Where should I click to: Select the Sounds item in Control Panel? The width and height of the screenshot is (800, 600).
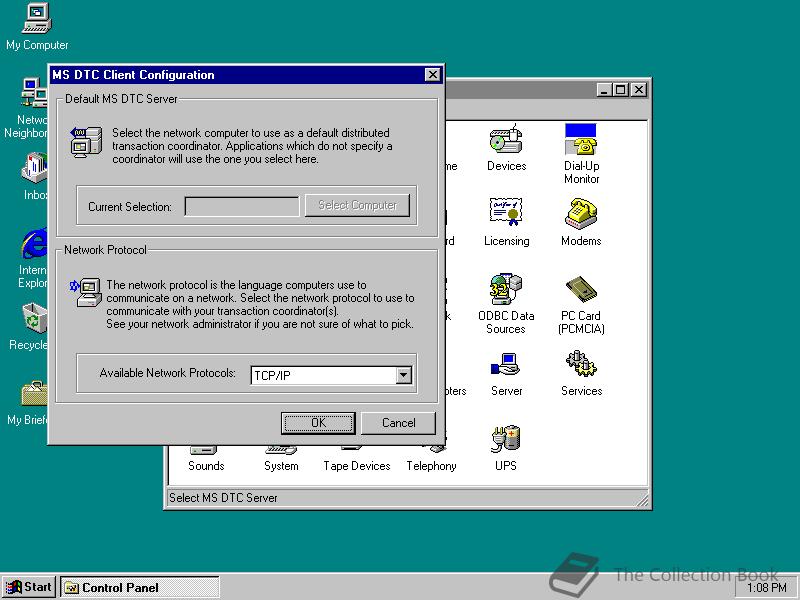(206, 460)
